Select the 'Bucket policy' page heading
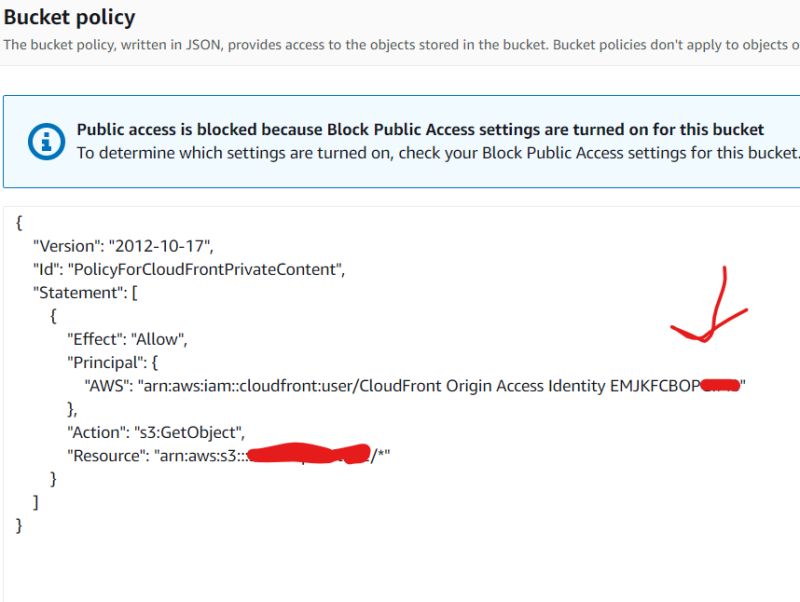The width and height of the screenshot is (800, 602). point(69,17)
